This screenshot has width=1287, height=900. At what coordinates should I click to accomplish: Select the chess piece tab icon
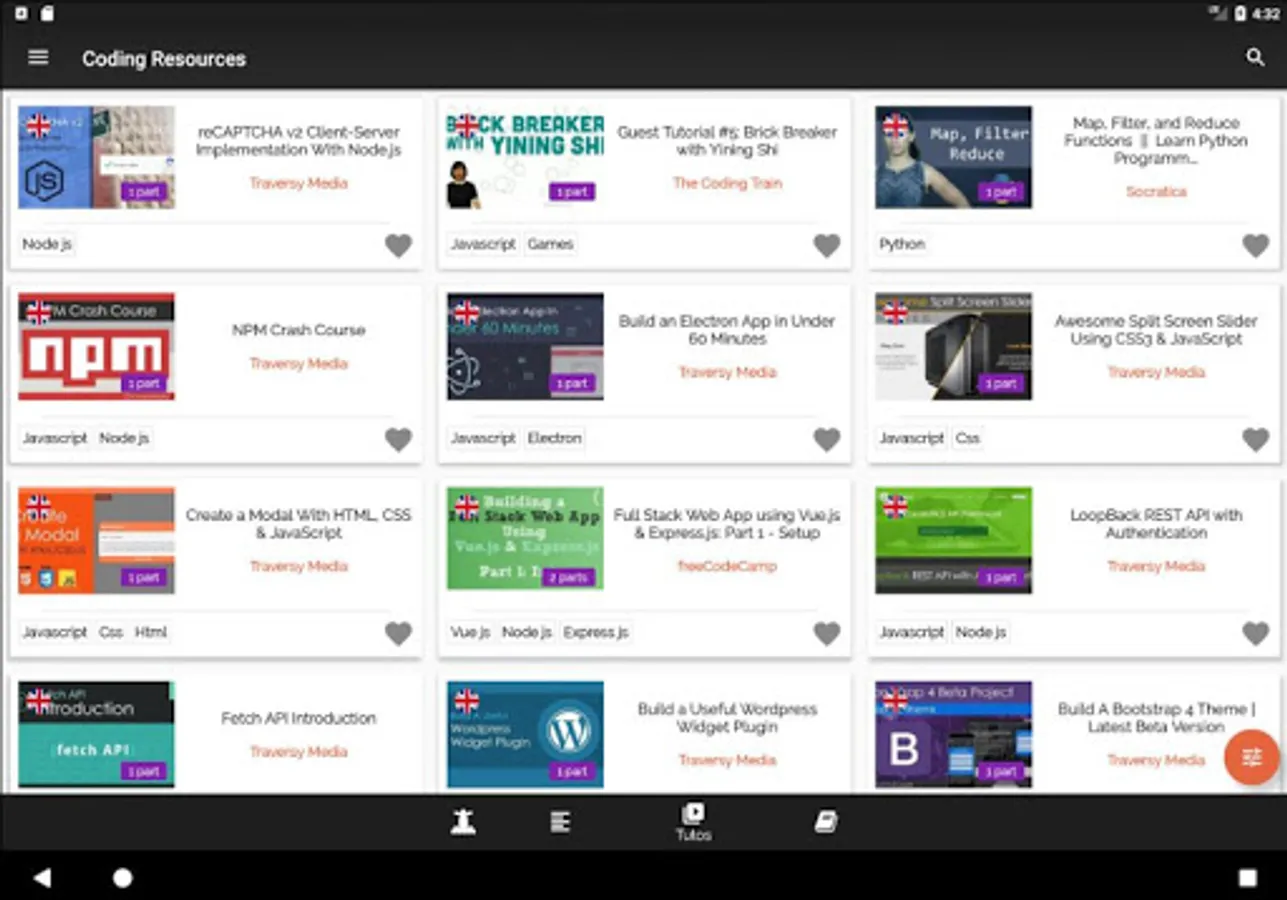pos(462,822)
